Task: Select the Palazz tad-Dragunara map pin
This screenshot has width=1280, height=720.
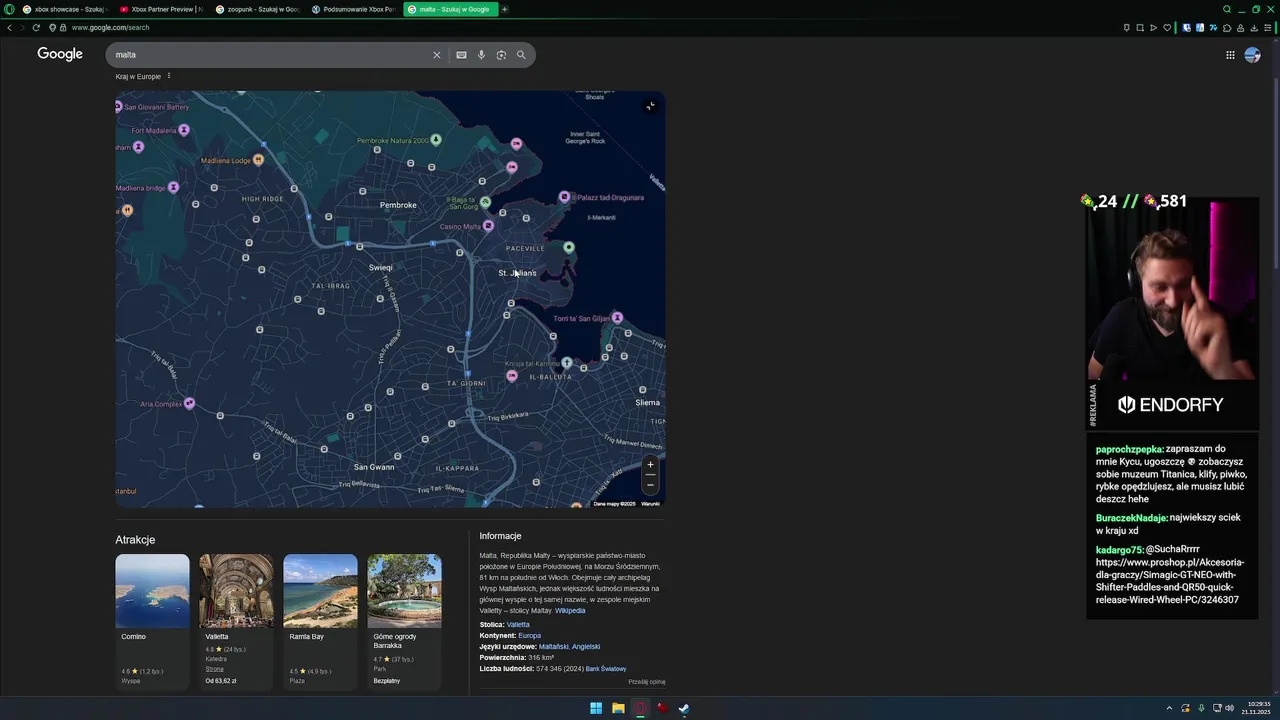Action: (564, 197)
